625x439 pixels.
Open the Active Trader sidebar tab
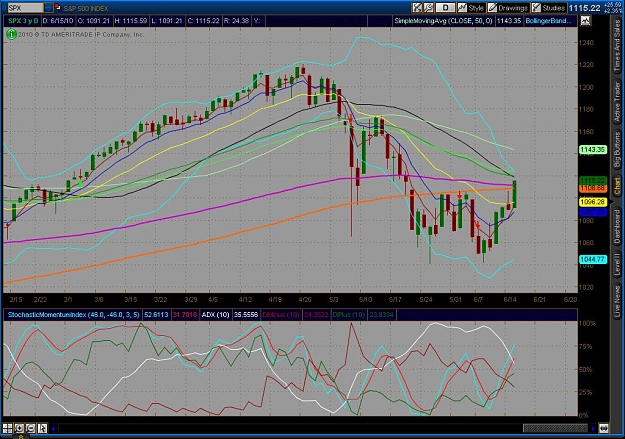(x=617, y=101)
